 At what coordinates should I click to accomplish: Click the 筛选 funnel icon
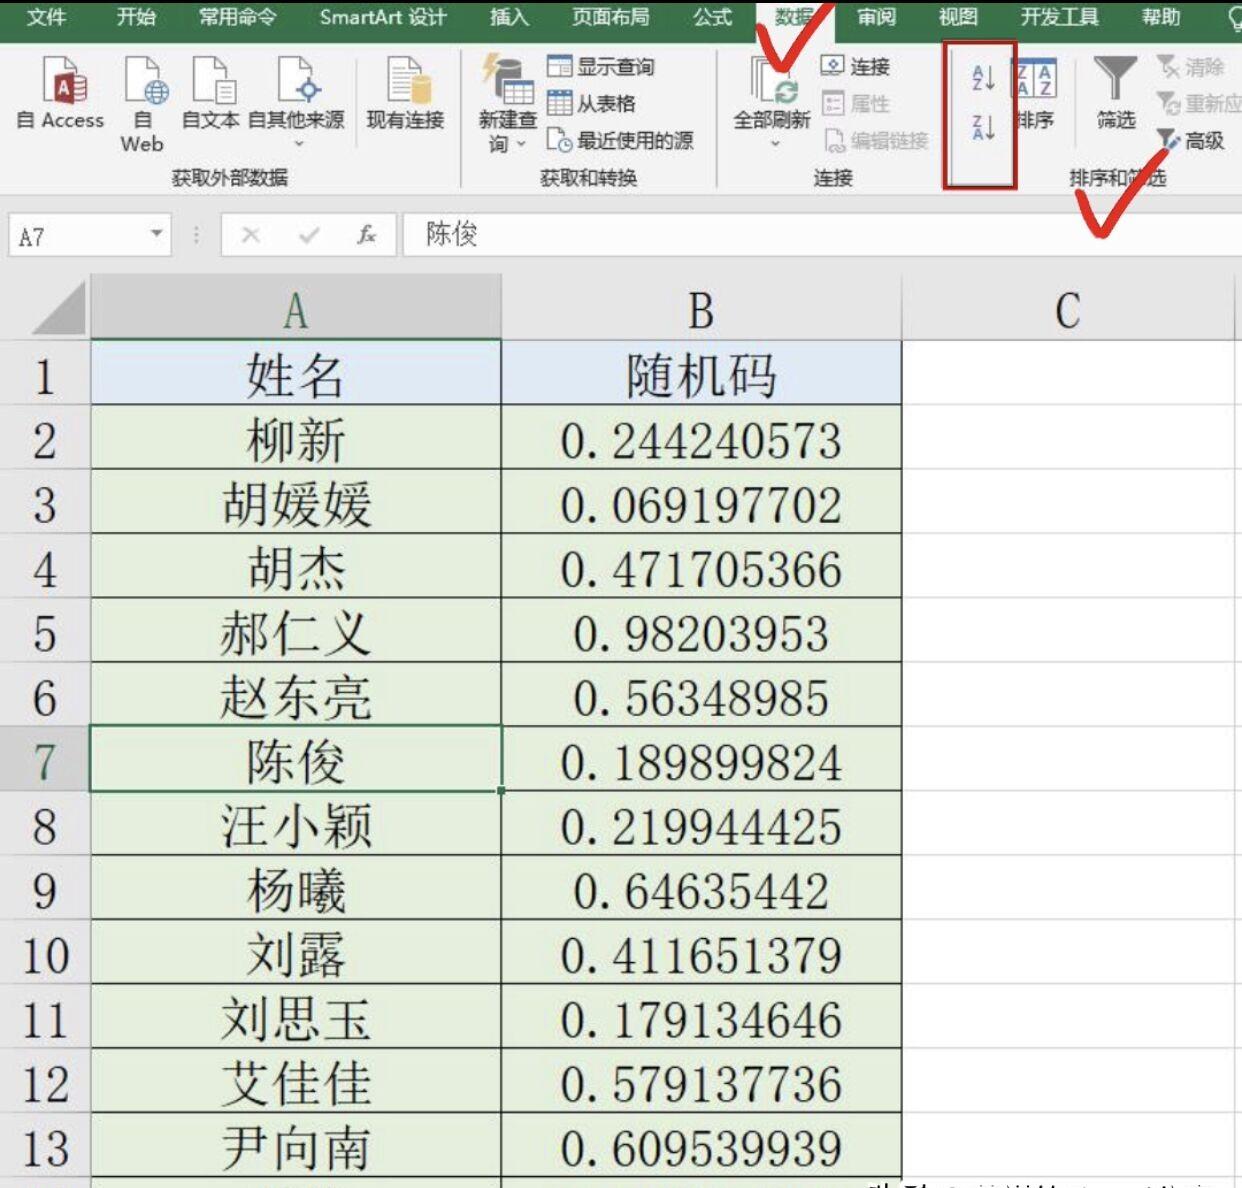pos(1115,78)
